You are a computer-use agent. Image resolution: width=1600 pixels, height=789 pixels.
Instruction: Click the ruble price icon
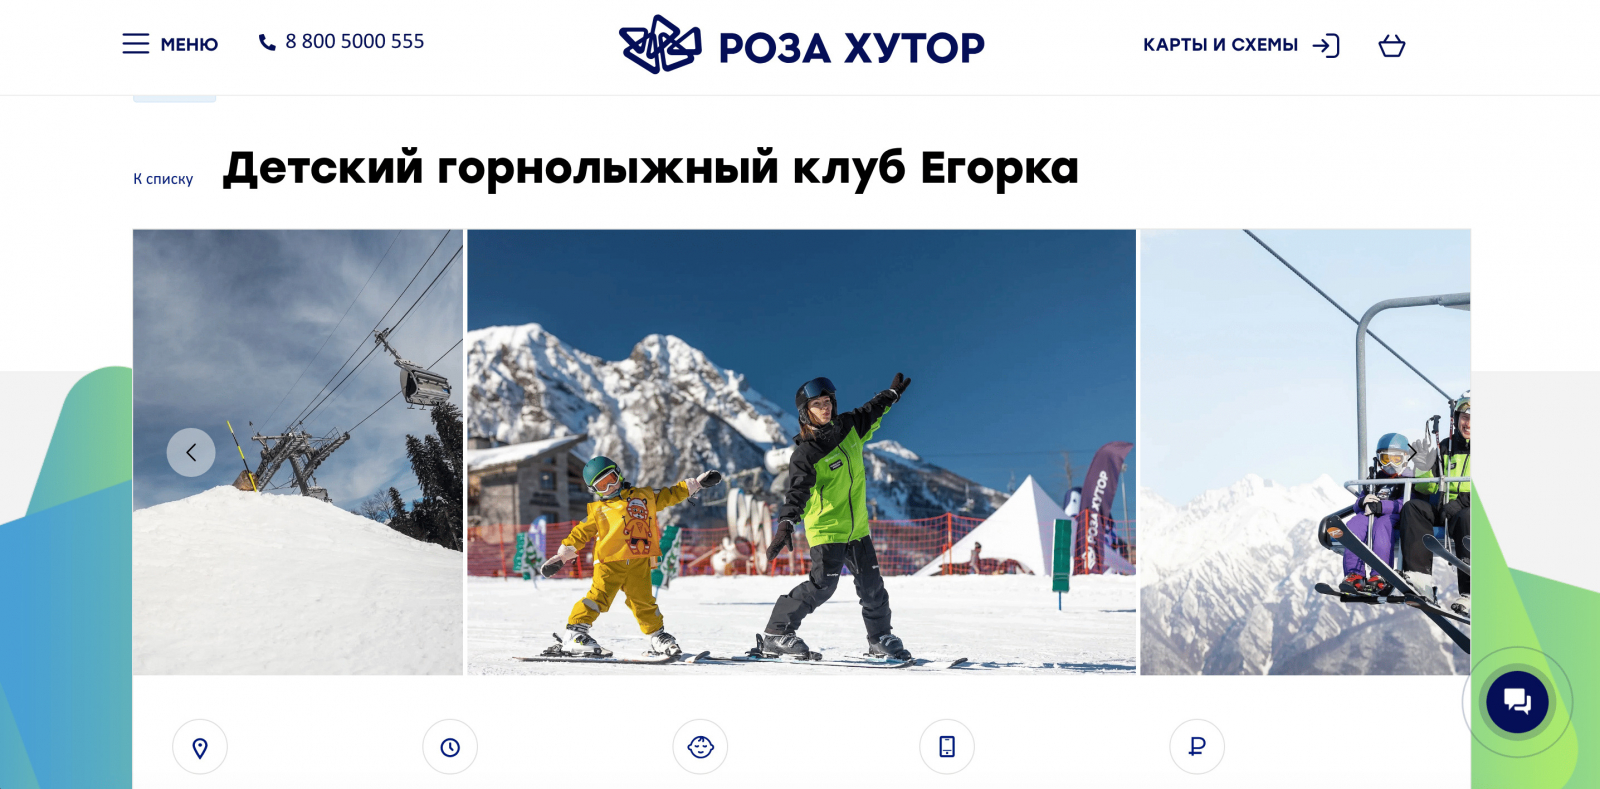(1197, 747)
